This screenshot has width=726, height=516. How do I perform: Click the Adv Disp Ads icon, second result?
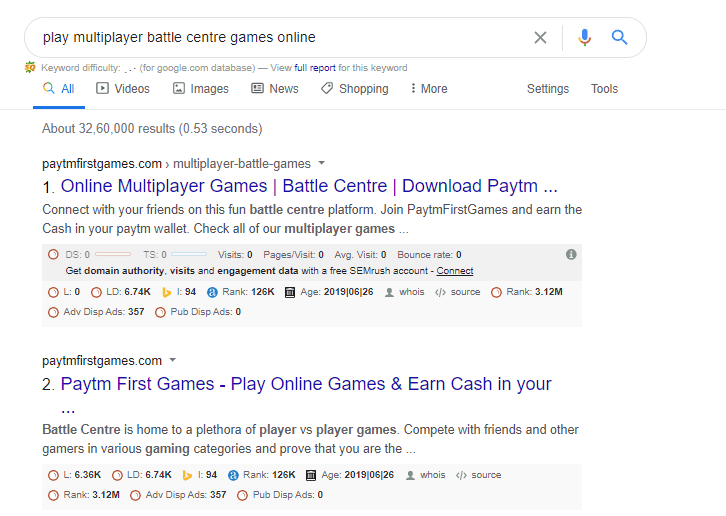(135, 495)
